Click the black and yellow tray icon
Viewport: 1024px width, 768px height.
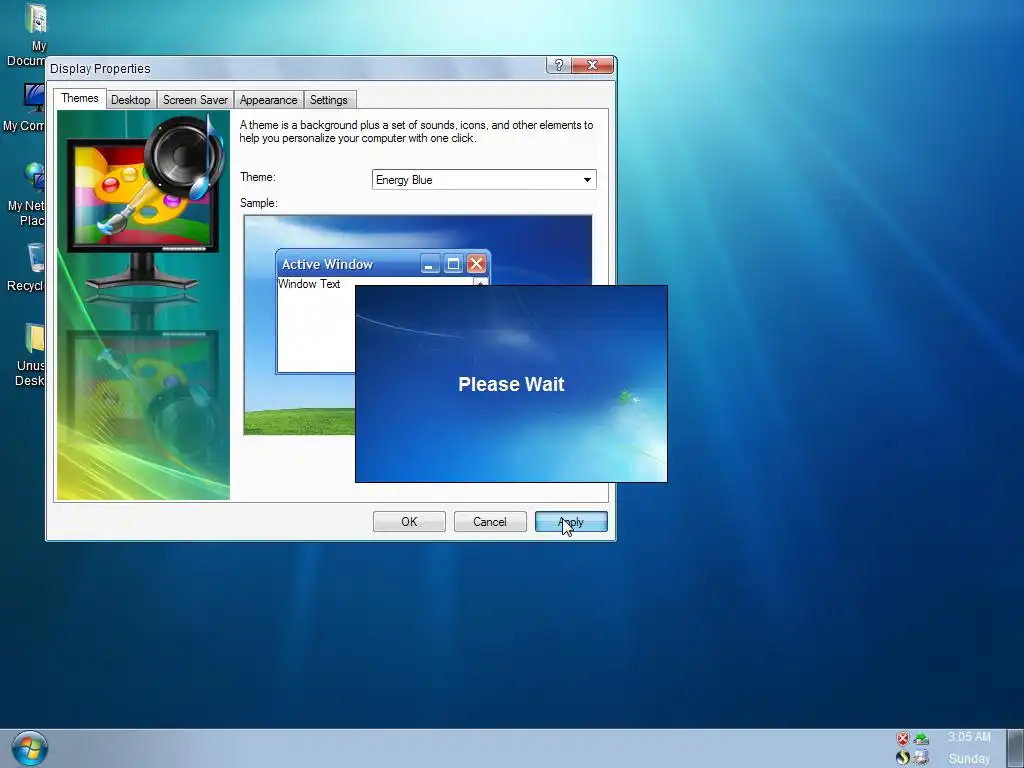(x=903, y=757)
